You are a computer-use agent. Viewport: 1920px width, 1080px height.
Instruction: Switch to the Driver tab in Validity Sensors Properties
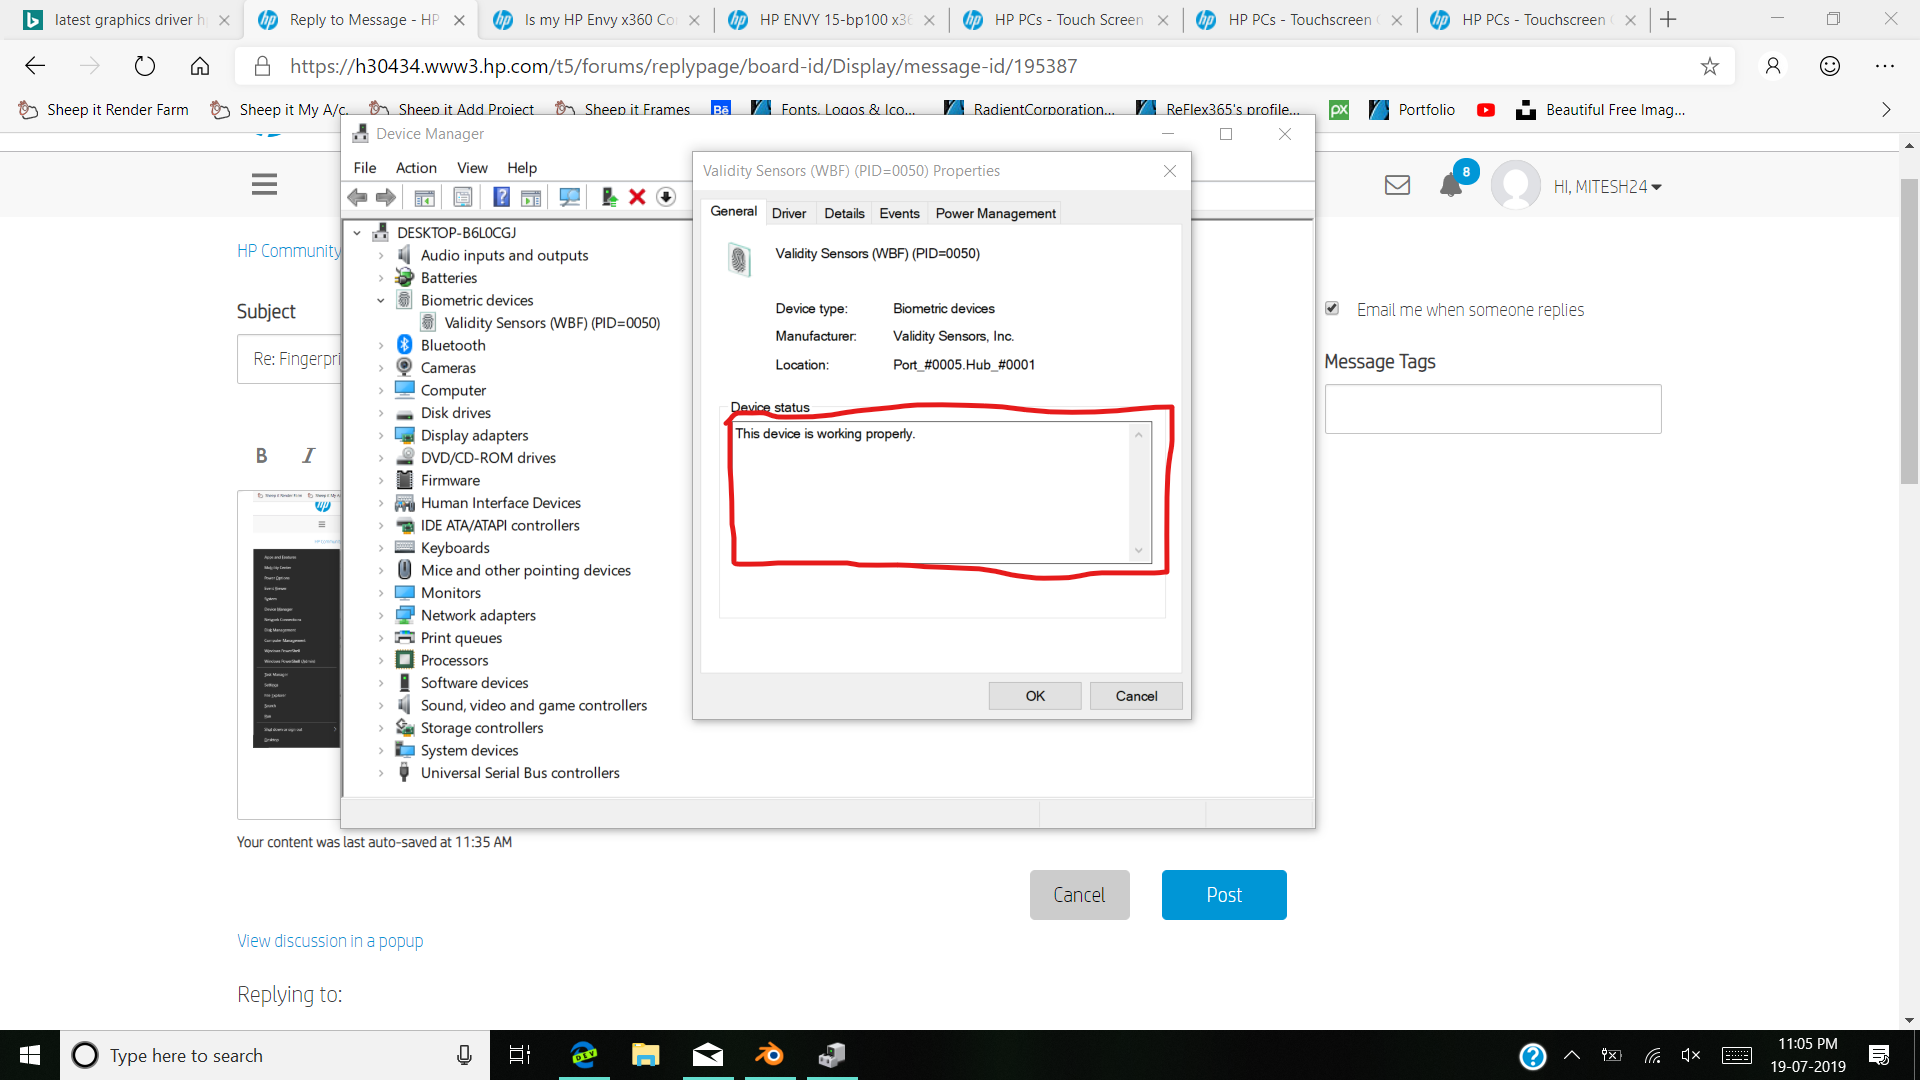[789, 213]
